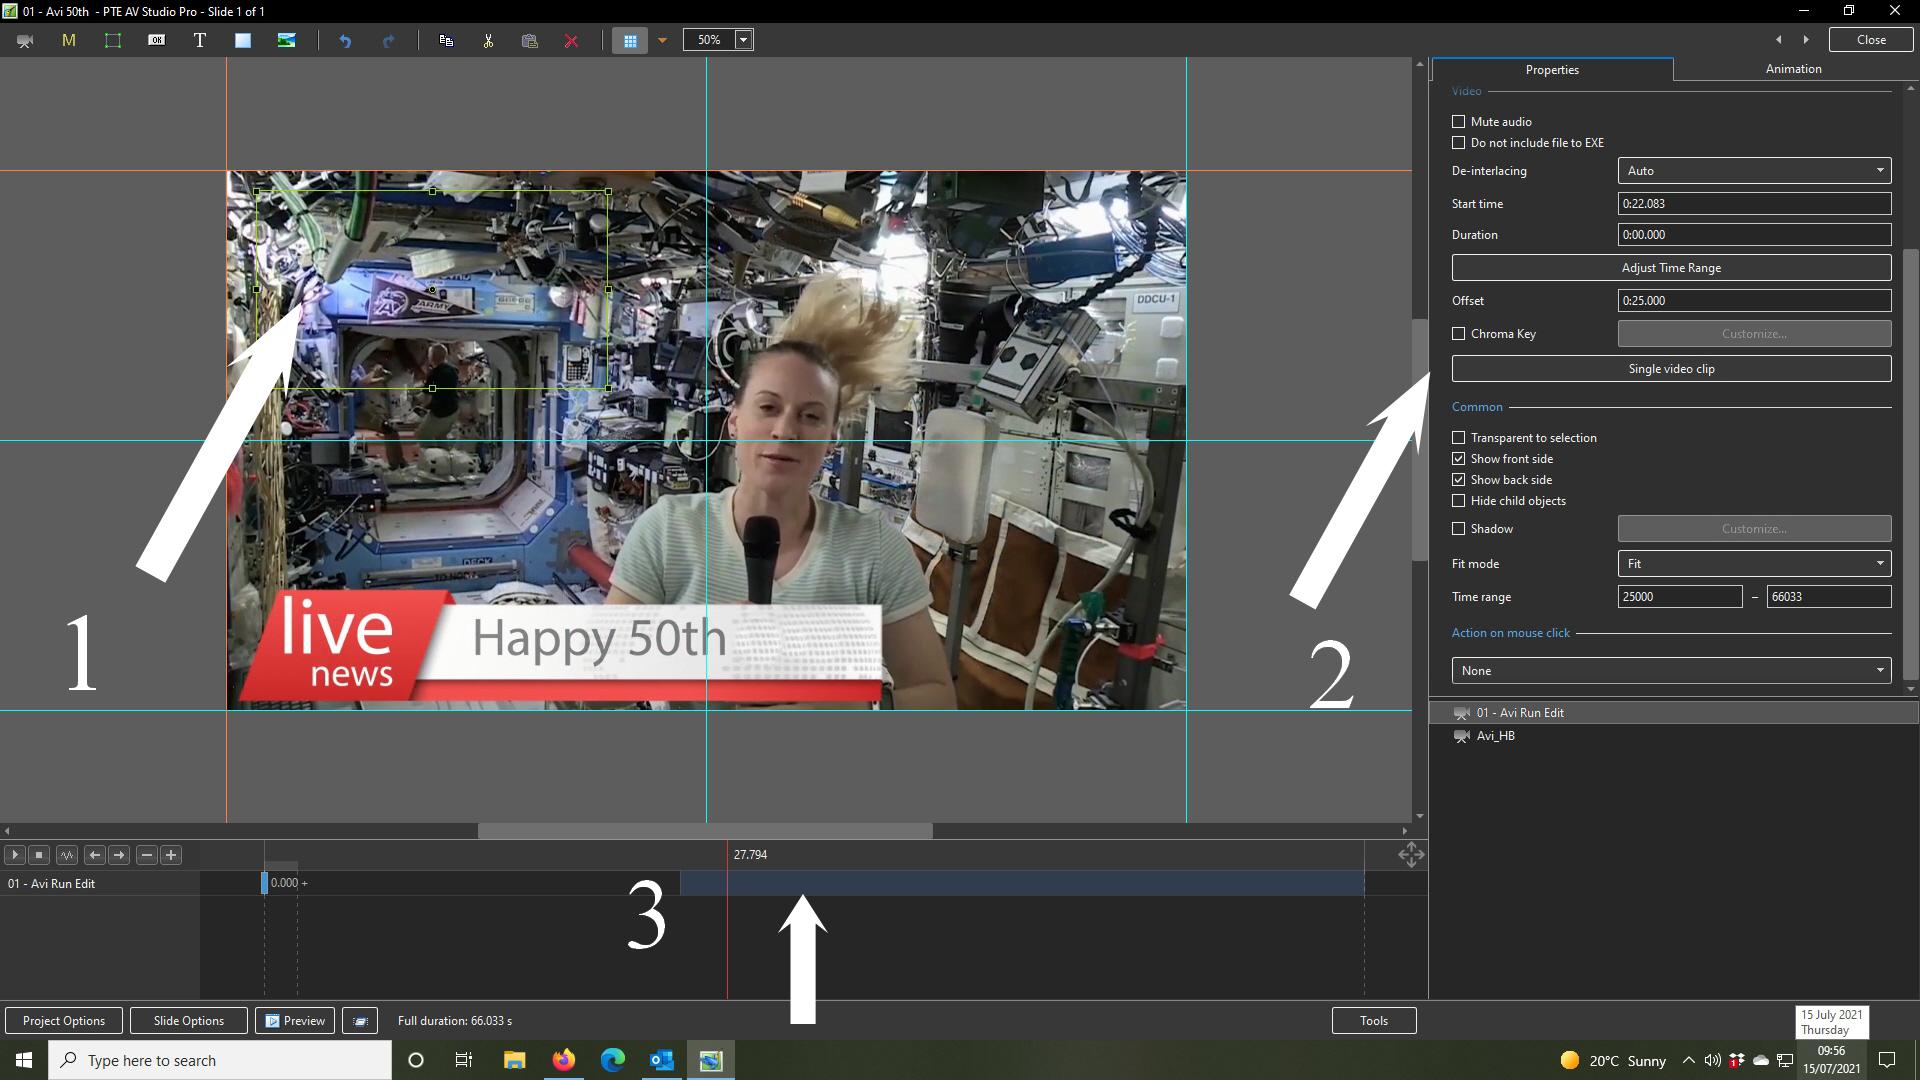Add a mask with the M tool
The image size is (1920, 1080).
(68, 41)
